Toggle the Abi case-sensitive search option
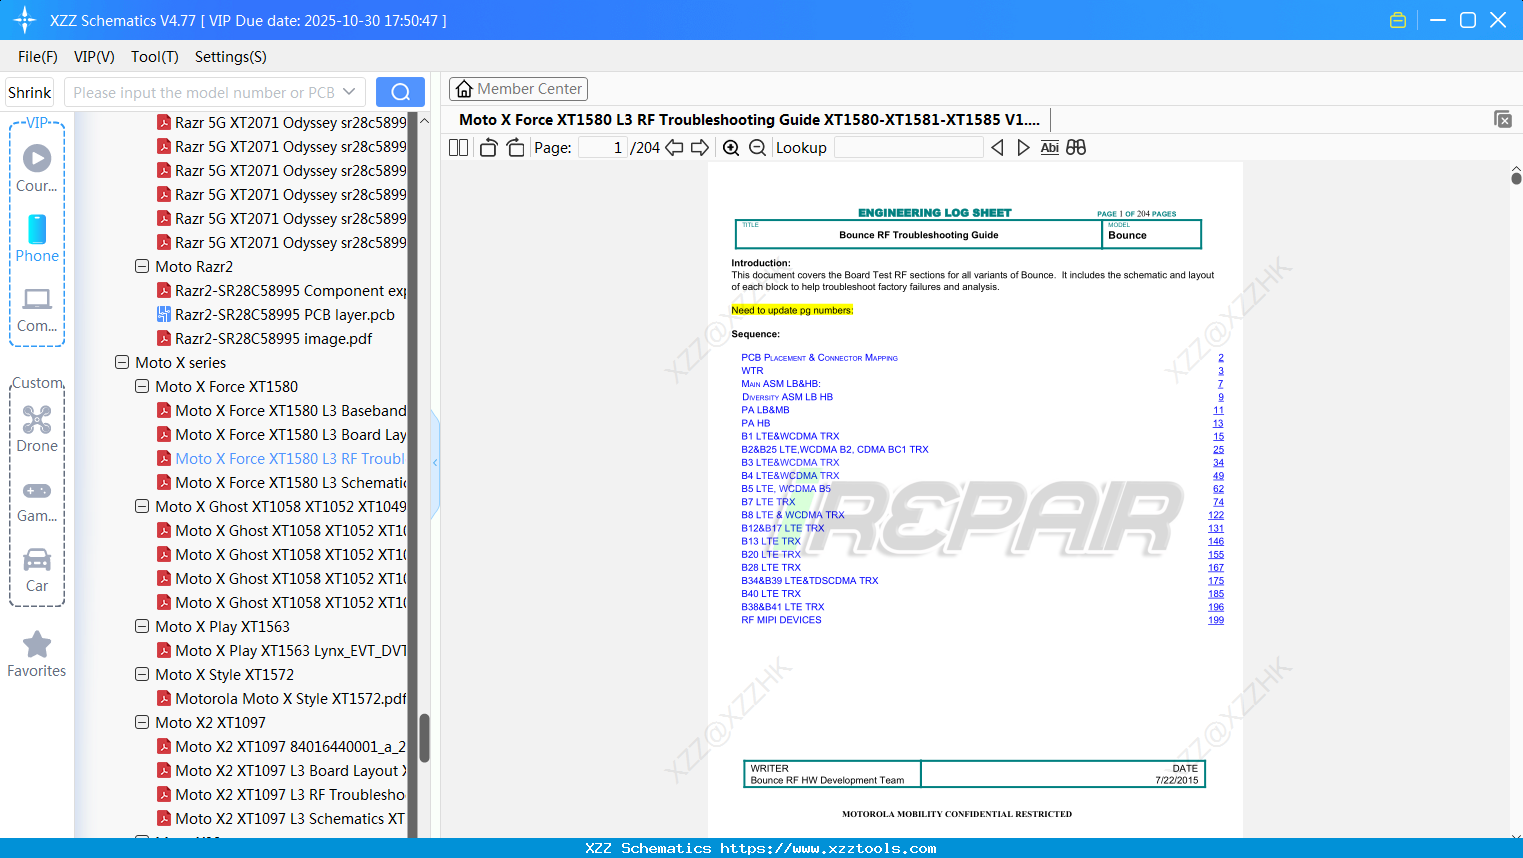The width and height of the screenshot is (1523, 858). pos(1049,147)
